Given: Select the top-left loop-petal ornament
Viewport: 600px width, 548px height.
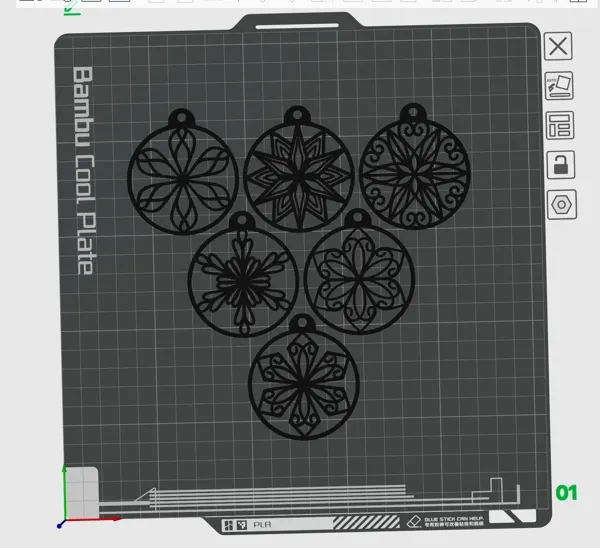Looking at the screenshot, I should [x=183, y=172].
